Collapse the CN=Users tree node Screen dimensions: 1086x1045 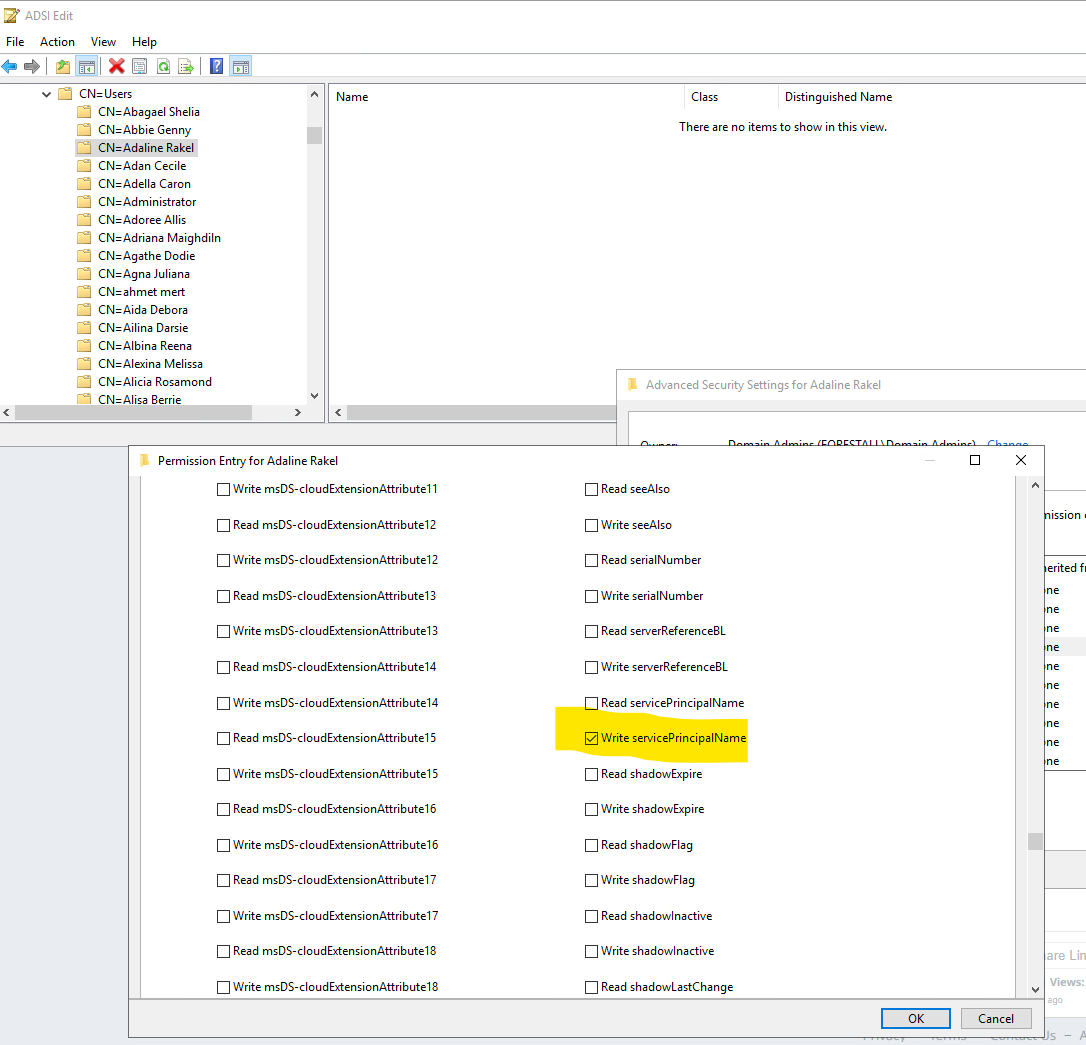[x=46, y=94]
